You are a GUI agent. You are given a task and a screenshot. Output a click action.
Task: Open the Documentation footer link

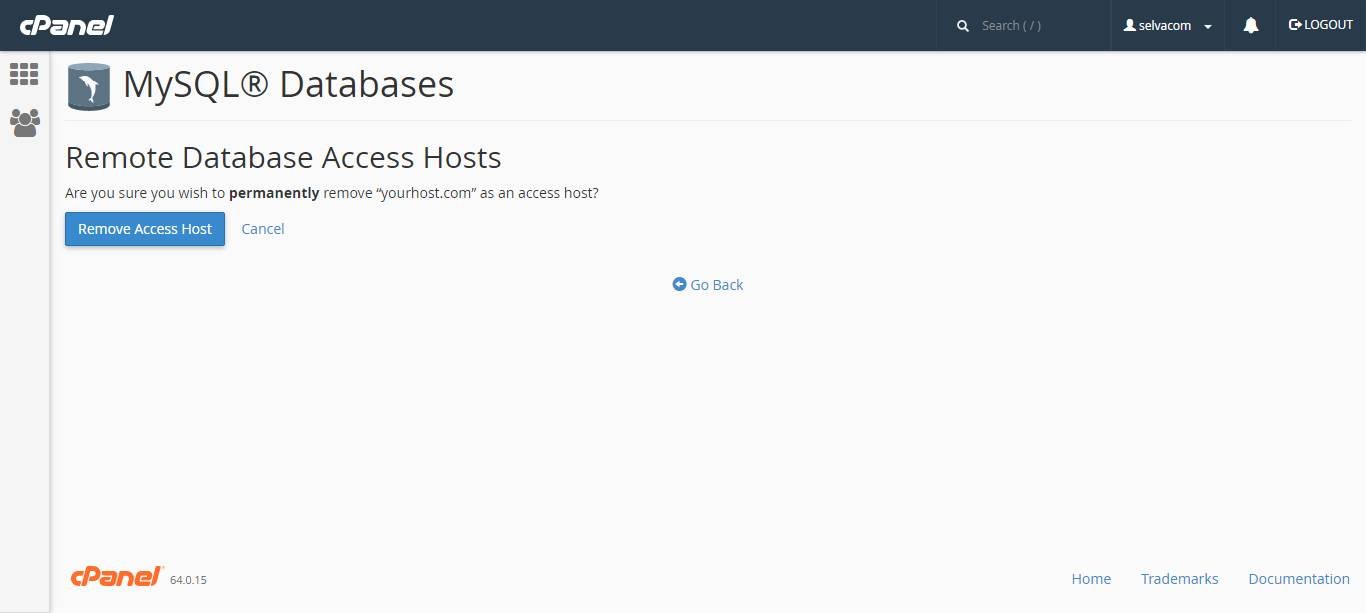coord(1298,579)
